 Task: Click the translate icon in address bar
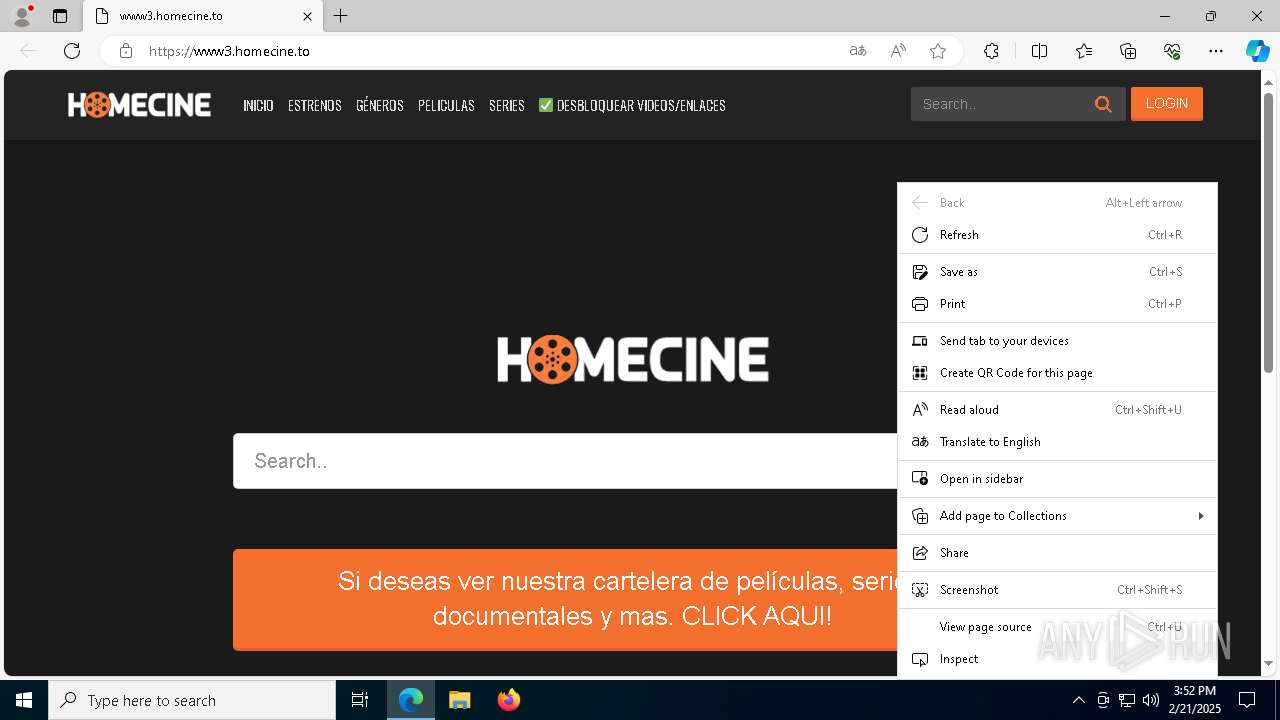858,51
